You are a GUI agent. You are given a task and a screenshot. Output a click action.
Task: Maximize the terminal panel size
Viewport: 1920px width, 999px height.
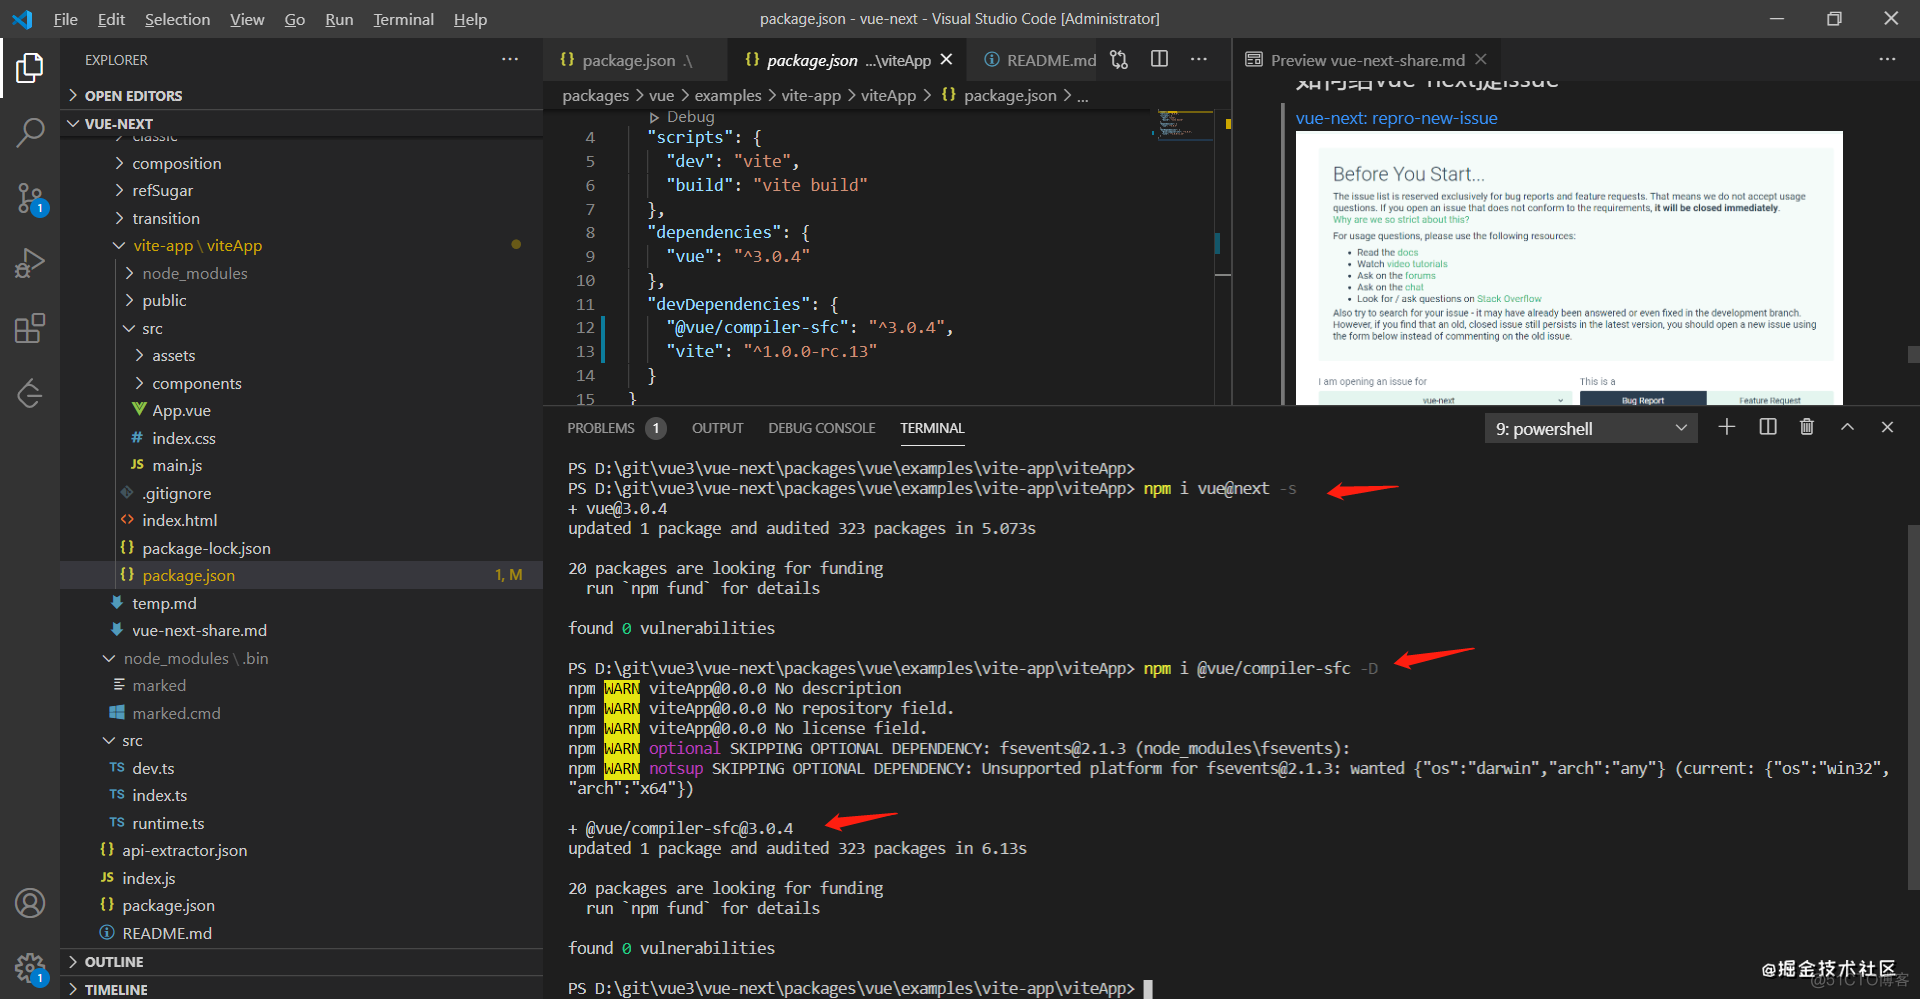click(1847, 428)
